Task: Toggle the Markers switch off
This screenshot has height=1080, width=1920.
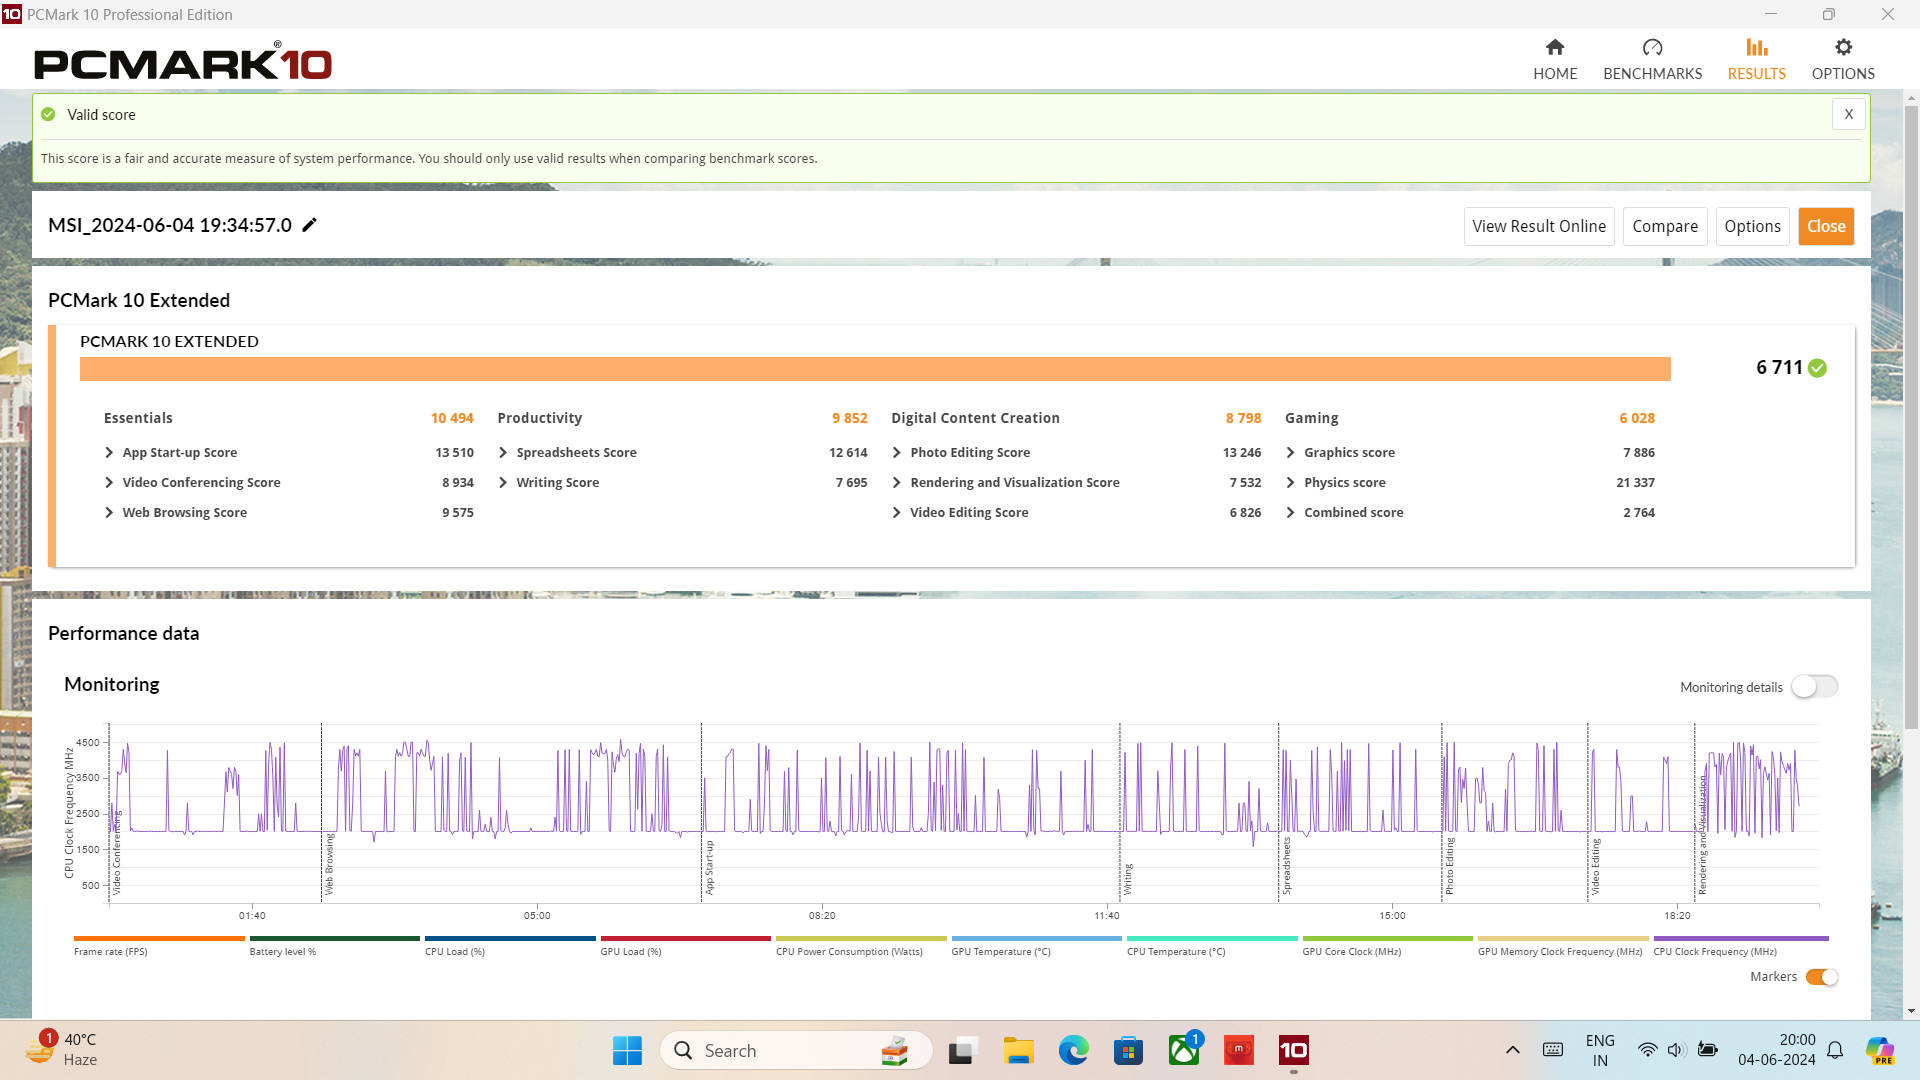Action: pos(1822,977)
